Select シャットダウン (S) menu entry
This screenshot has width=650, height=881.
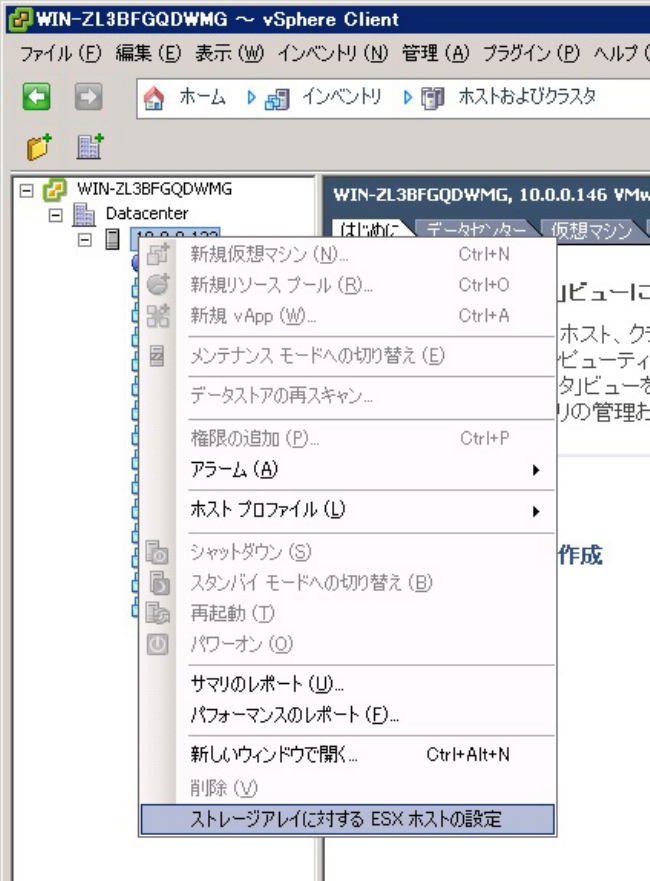point(347,552)
